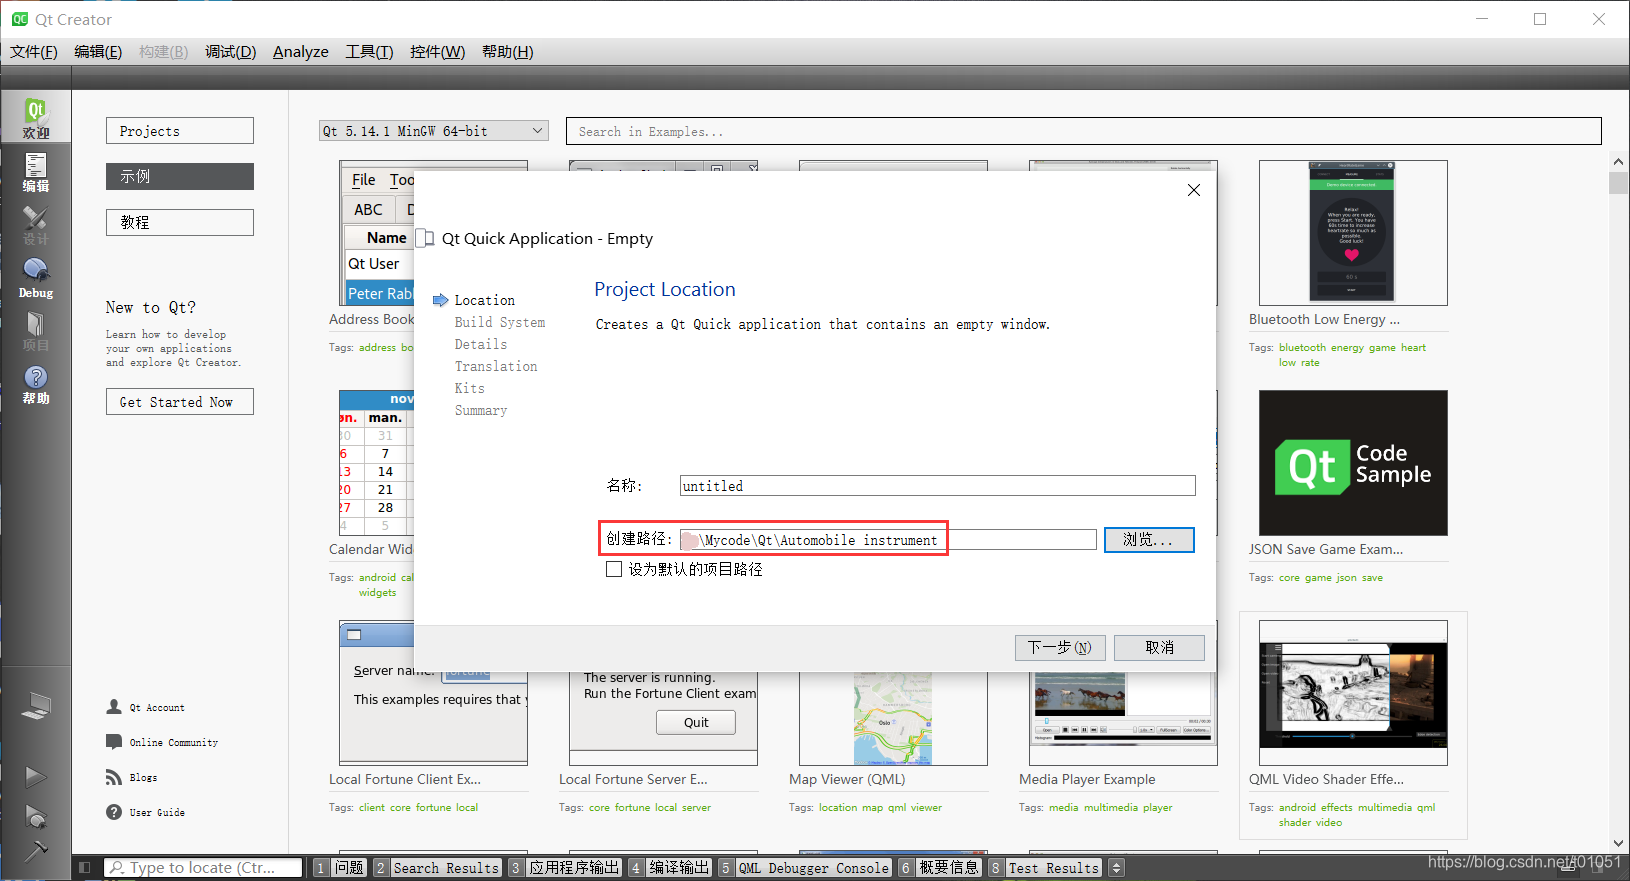Click the 创建路径 path input field
1630x881 pixels.
point(888,540)
